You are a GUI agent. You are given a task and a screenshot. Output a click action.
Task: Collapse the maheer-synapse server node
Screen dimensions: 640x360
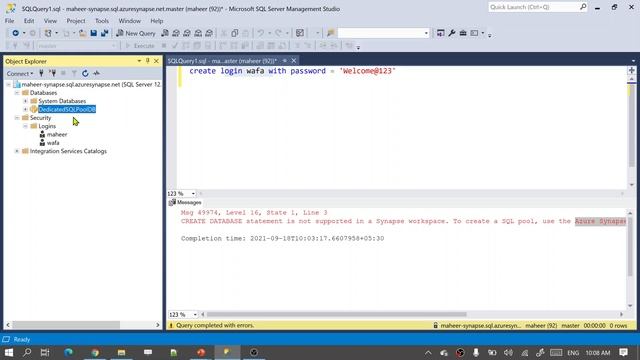[x=9, y=84]
